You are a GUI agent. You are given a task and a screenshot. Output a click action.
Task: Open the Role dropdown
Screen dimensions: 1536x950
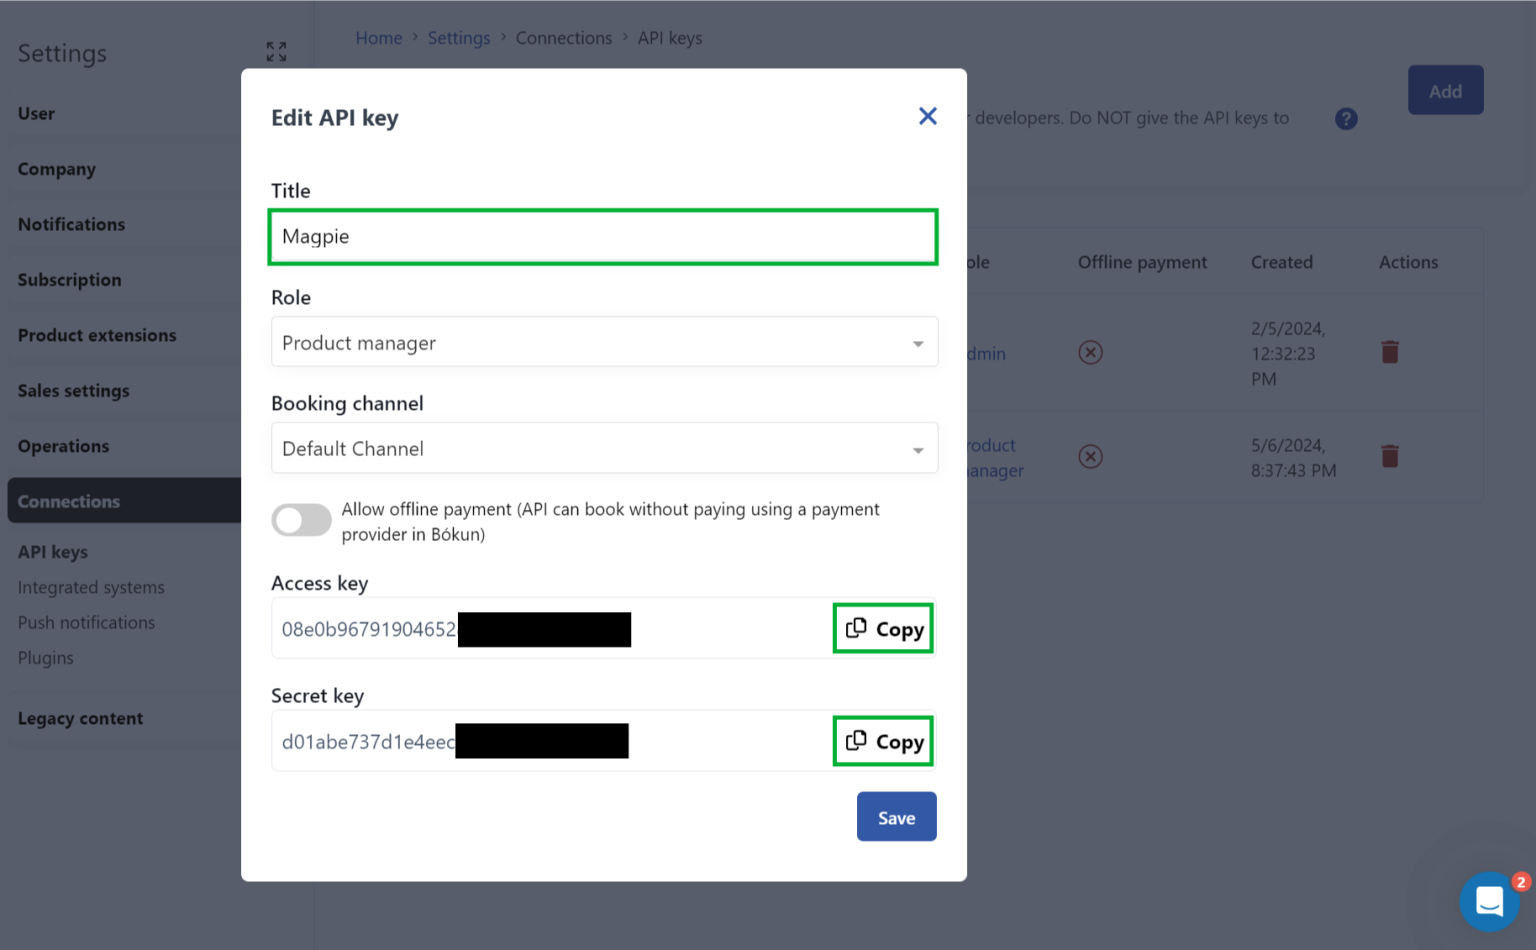coord(604,343)
